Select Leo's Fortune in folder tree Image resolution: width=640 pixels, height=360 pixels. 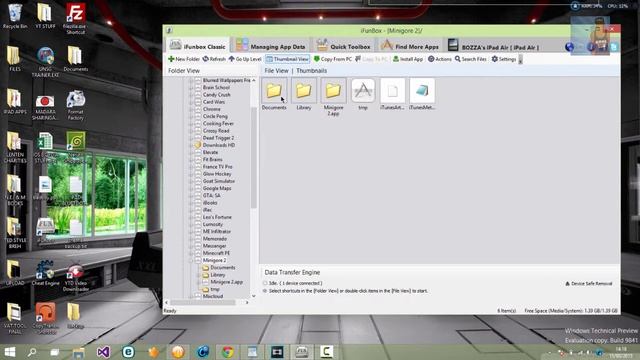coord(217,217)
